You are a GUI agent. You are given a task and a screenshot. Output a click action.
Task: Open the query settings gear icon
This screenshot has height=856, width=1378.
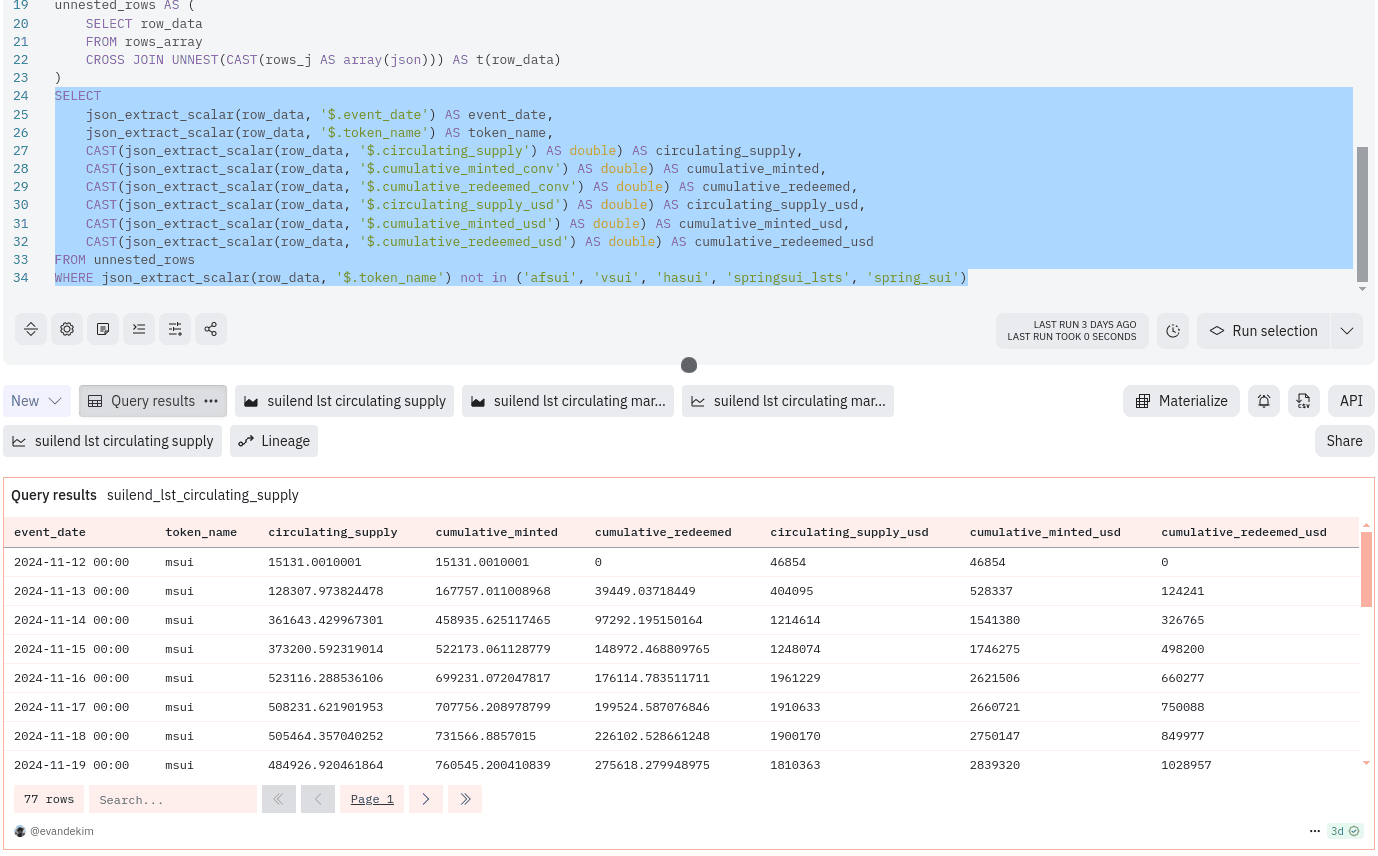tap(67, 329)
